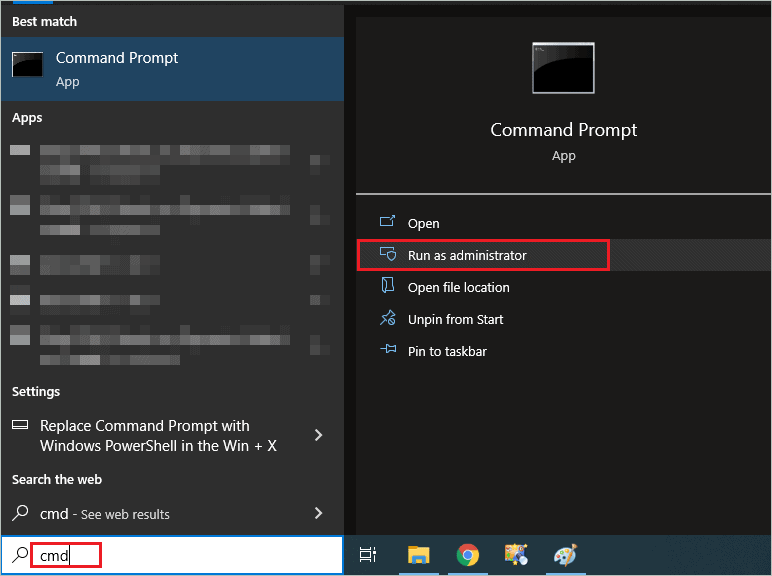Click cmd - See web results
The width and height of the screenshot is (772, 576).
[x=104, y=514]
